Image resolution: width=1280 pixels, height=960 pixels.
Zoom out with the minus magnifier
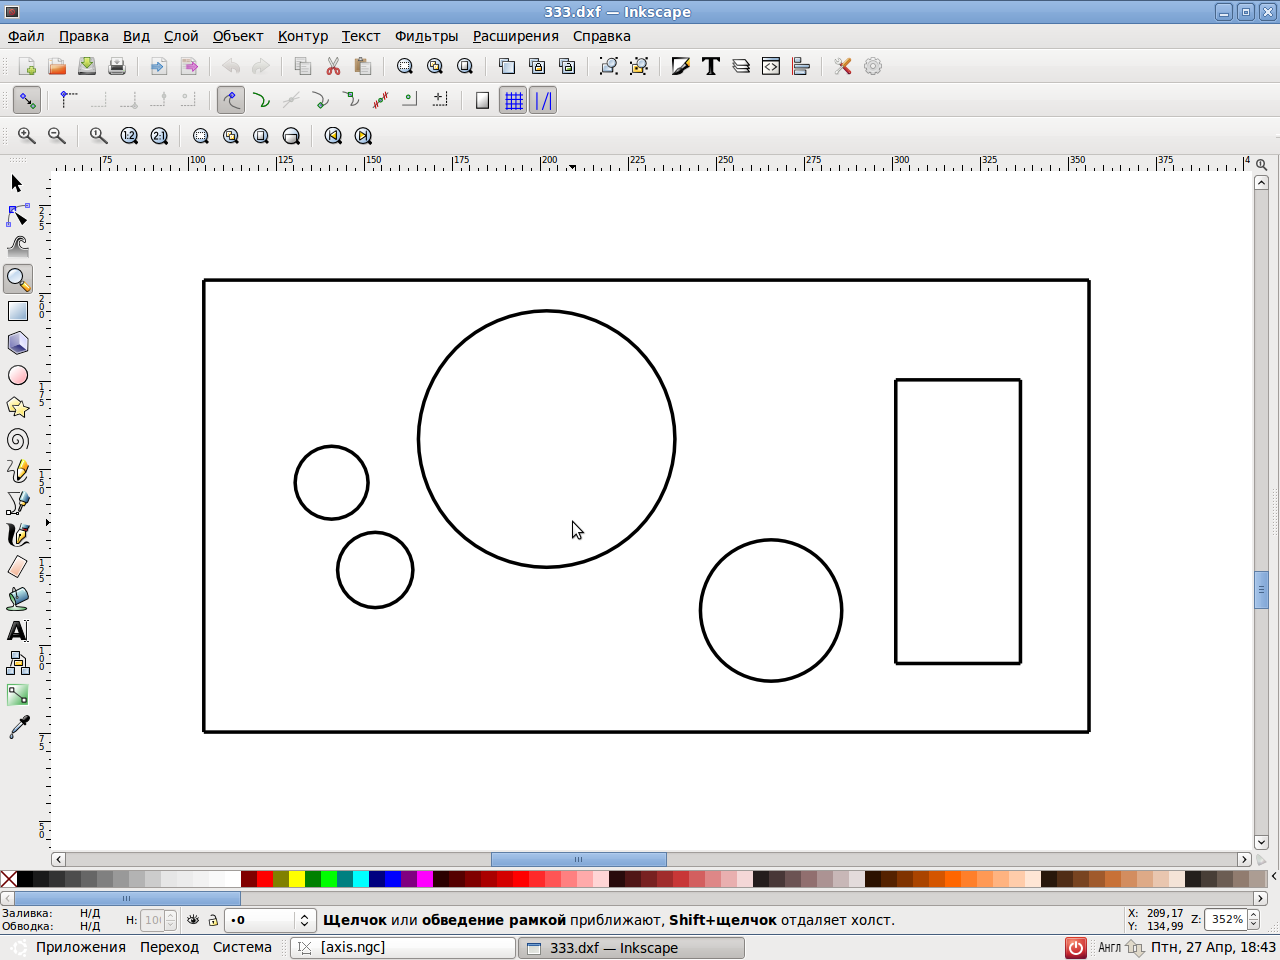point(57,136)
